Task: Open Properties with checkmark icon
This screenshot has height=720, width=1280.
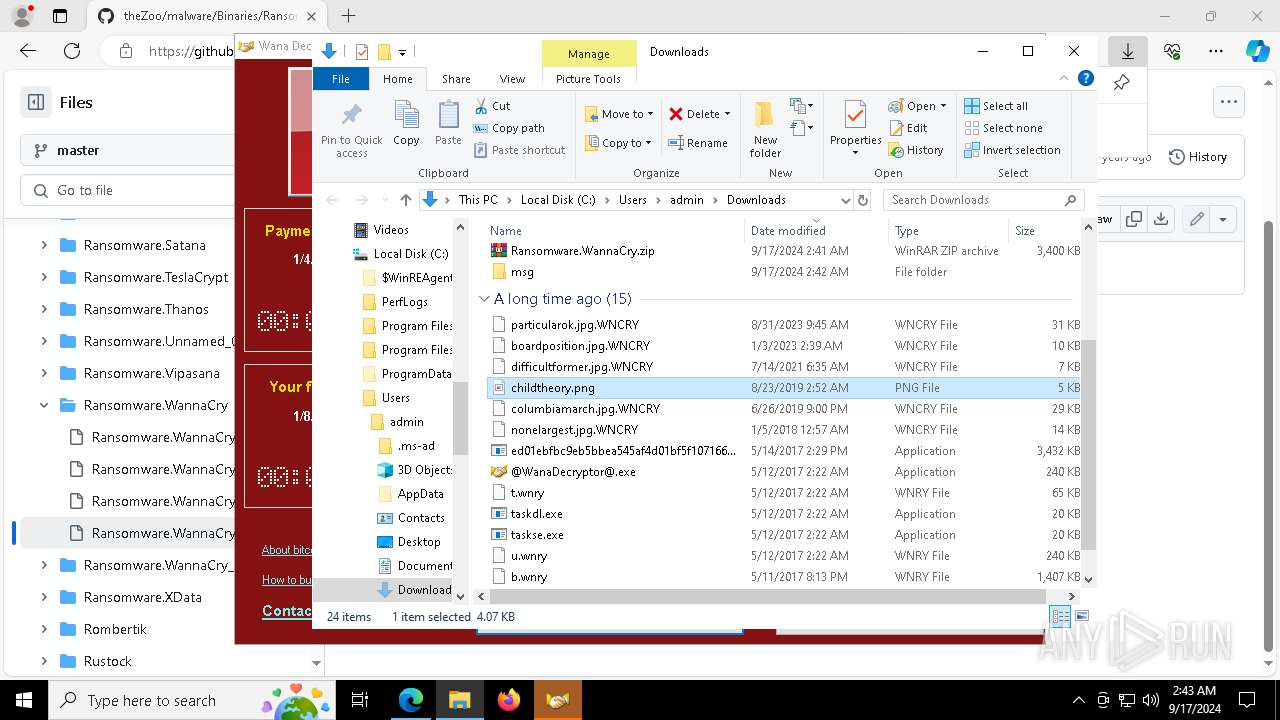Action: coord(855,116)
